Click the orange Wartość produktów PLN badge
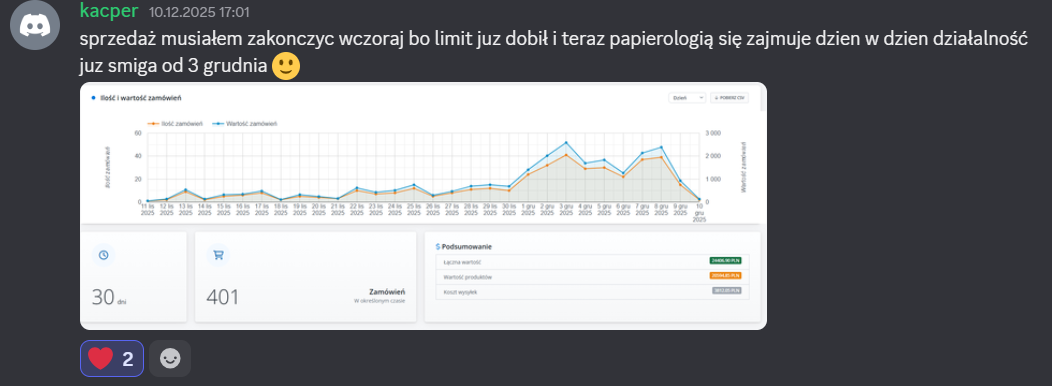 (725, 276)
